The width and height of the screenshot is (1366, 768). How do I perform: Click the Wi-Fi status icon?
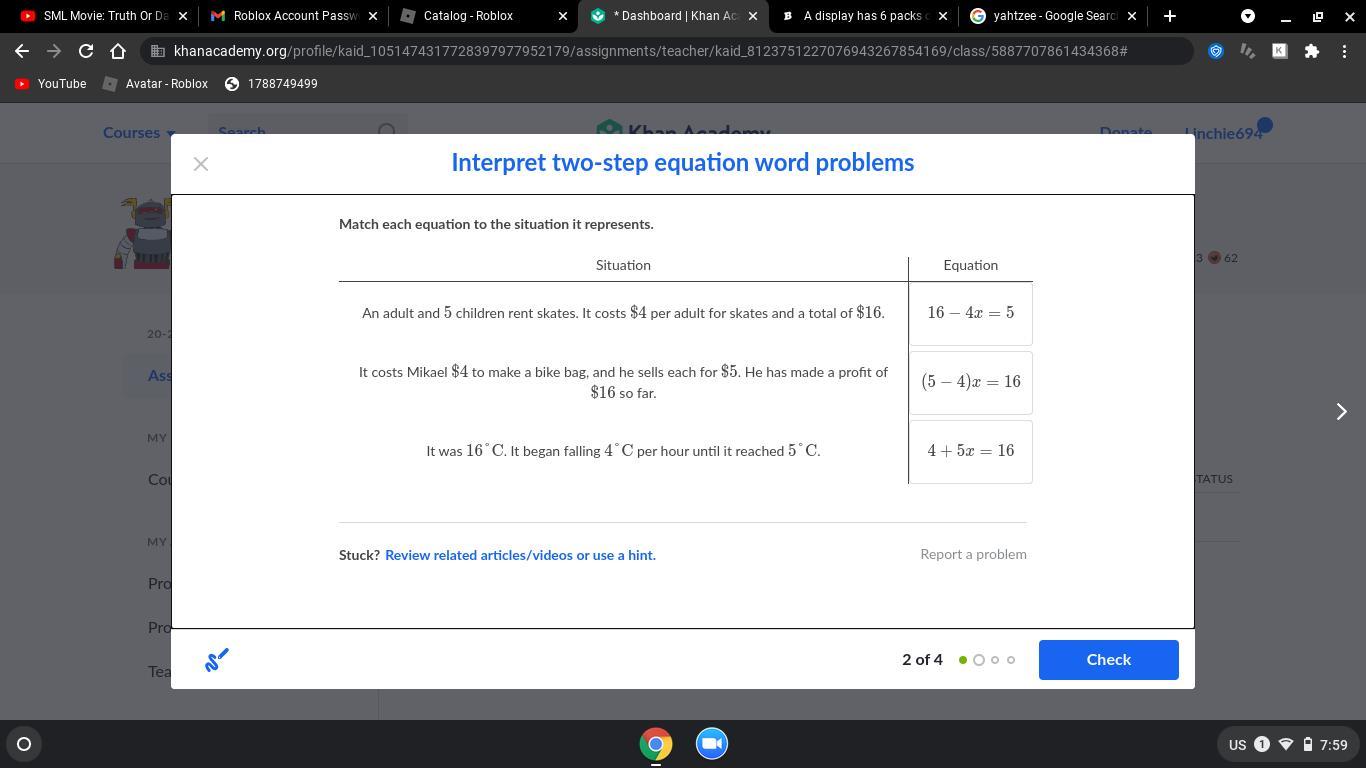point(1286,744)
